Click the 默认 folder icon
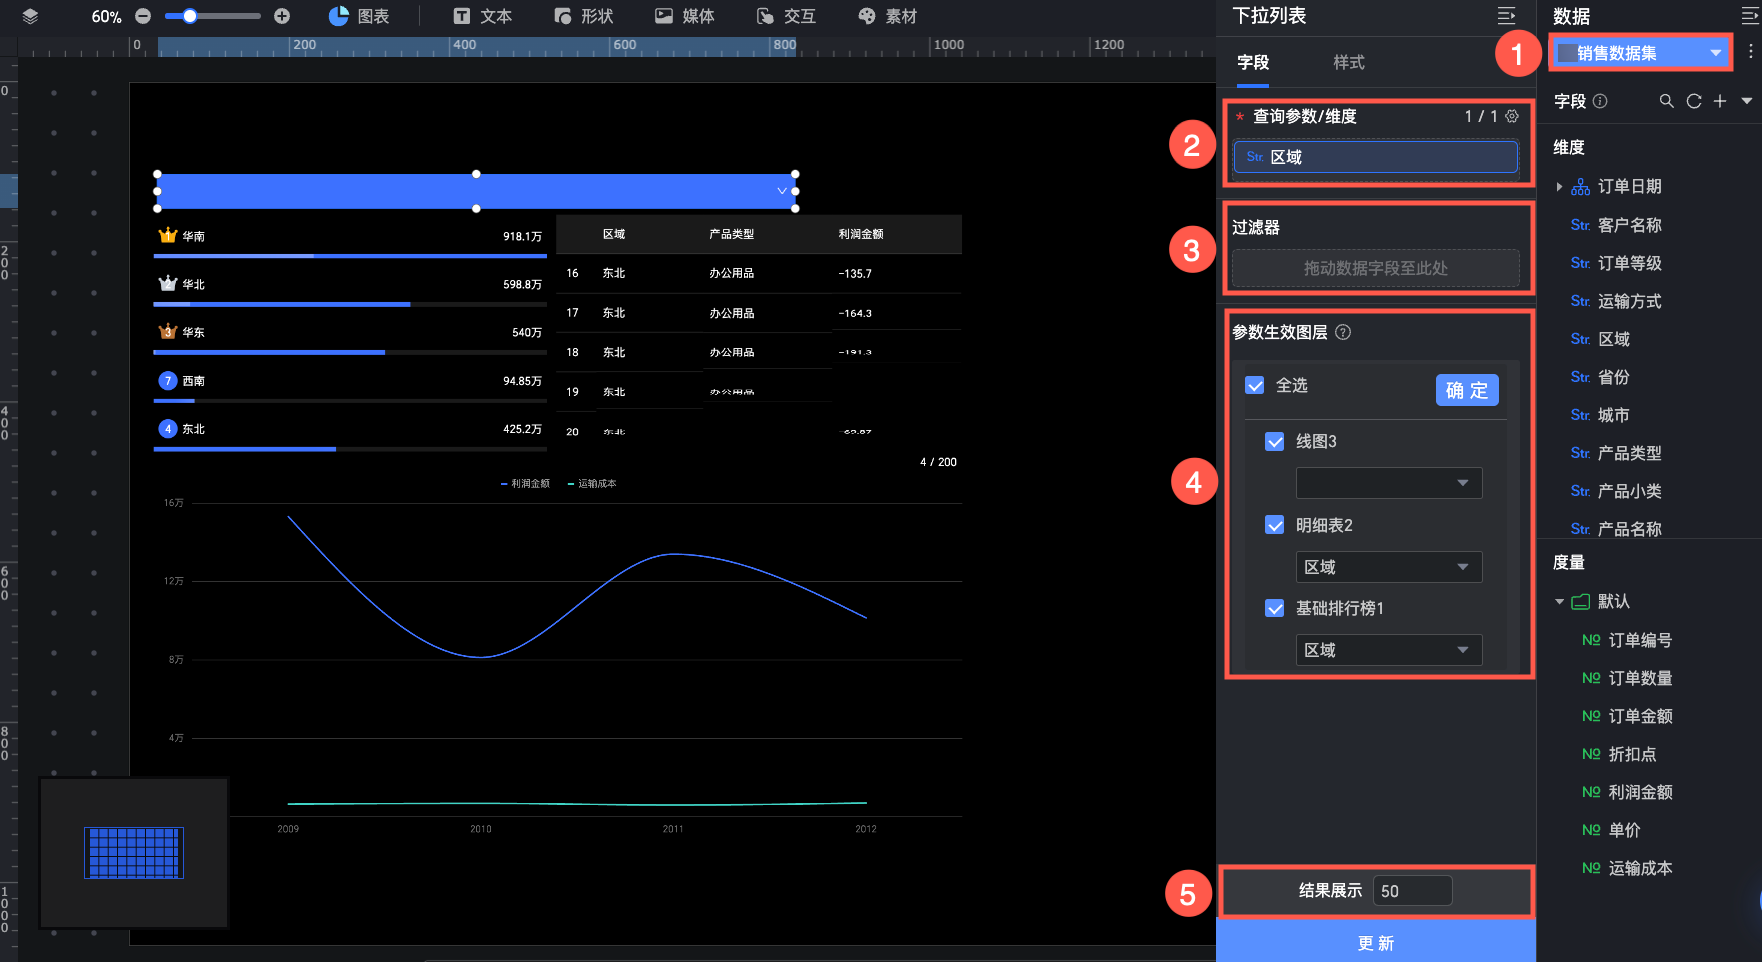Screen dimensions: 1762x962 [x=1581, y=602]
